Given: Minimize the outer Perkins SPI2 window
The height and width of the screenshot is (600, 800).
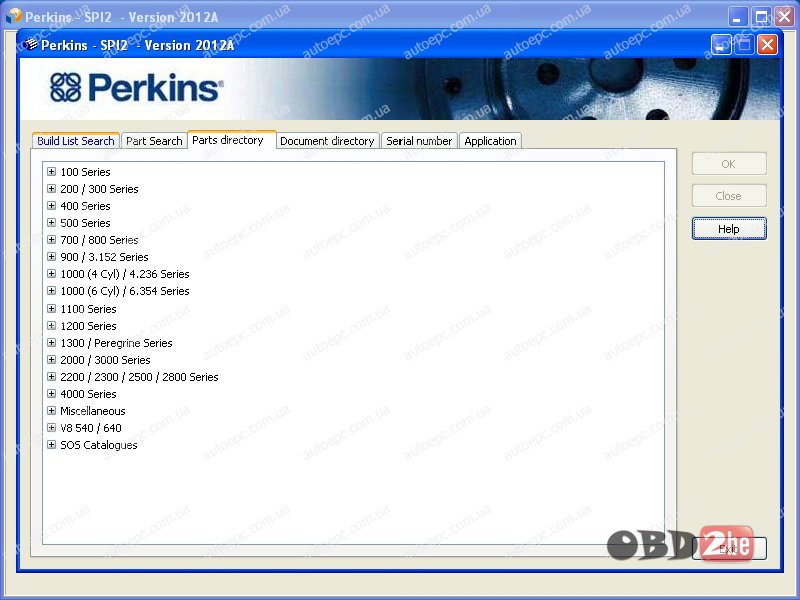Looking at the screenshot, I should point(737,16).
